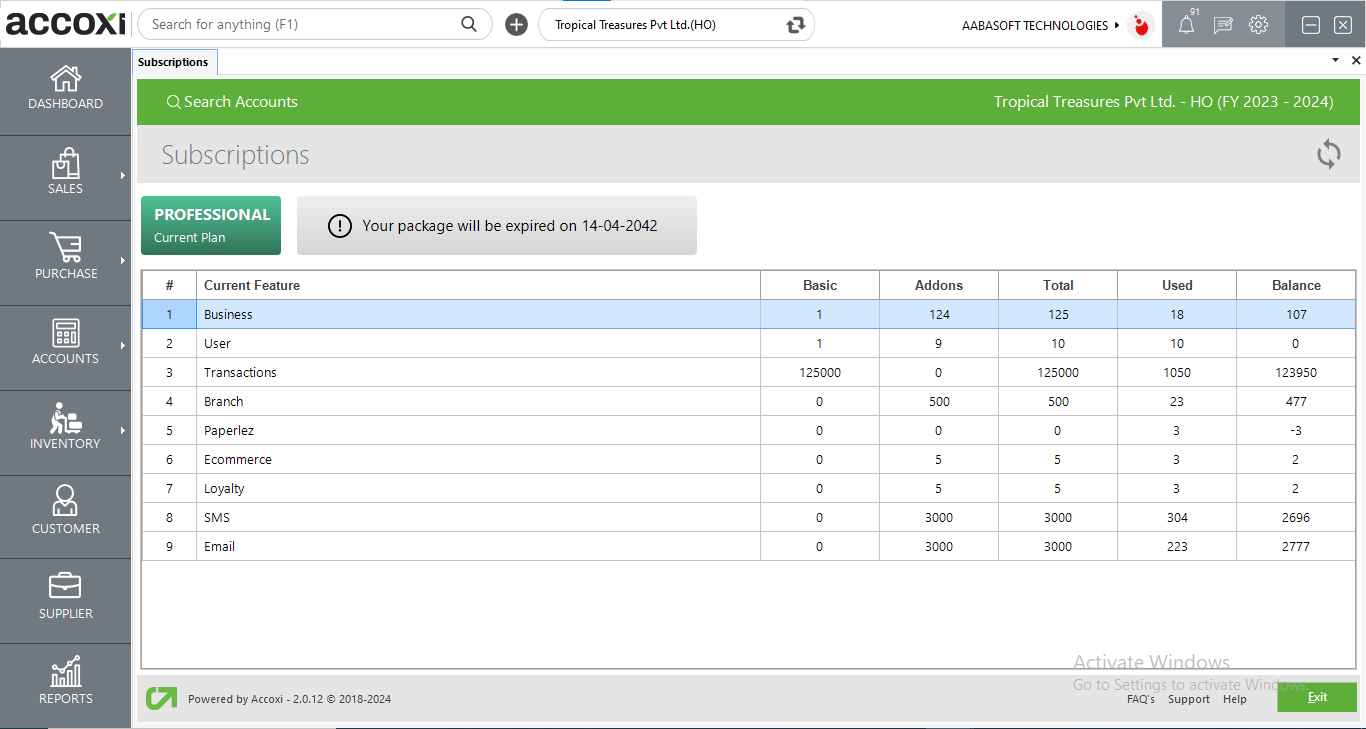
Task: Click the Total column header
Action: (x=1058, y=285)
